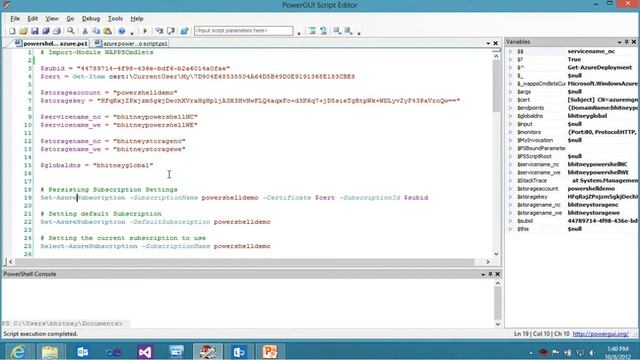This screenshot has height=360, width=640.
Task: Click the 'Set-AzureSubscription' text on line 22
Action: coord(83,222)
